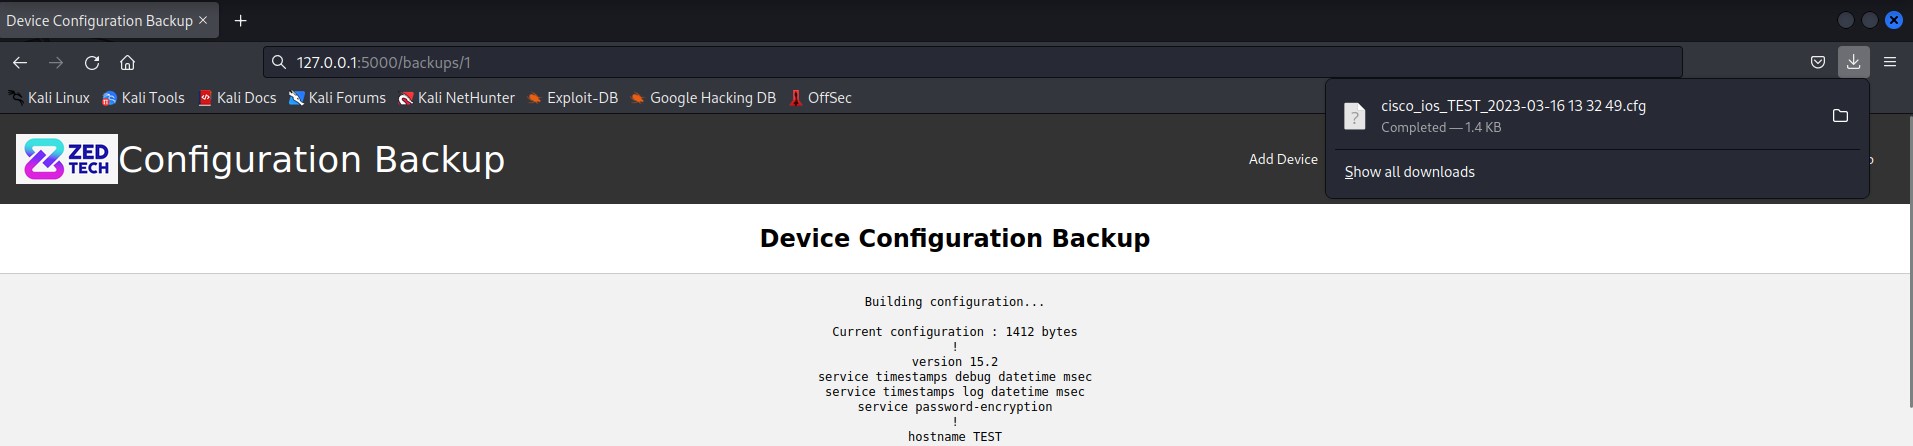Open the browser home page

point(127,62)
